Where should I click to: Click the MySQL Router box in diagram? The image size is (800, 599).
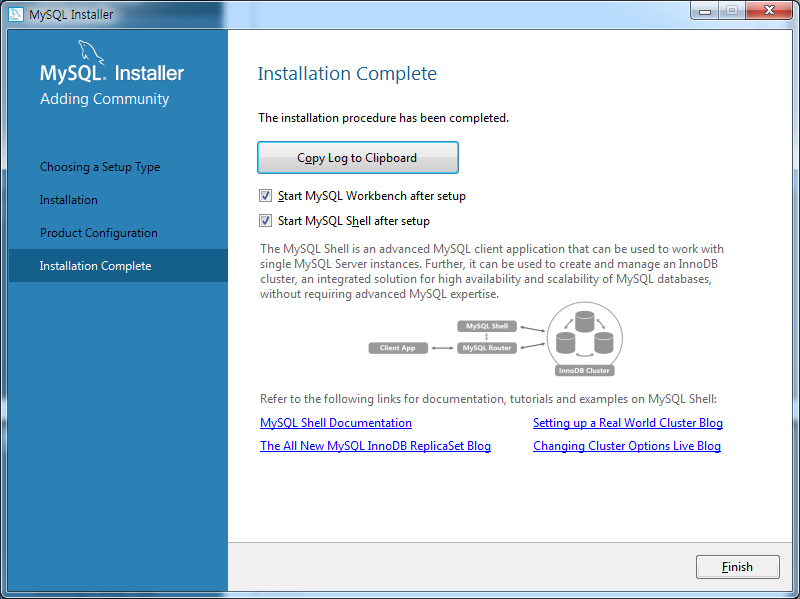tap(487, 348)
